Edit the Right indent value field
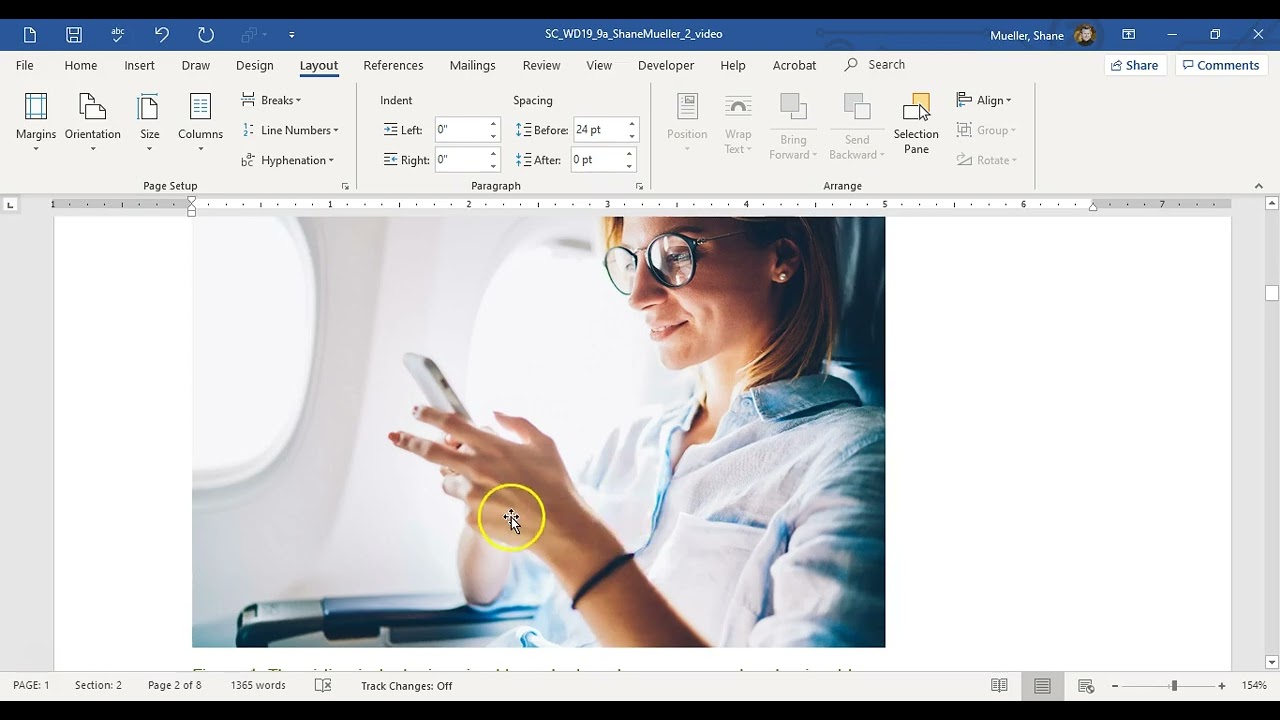 [461, 160]
